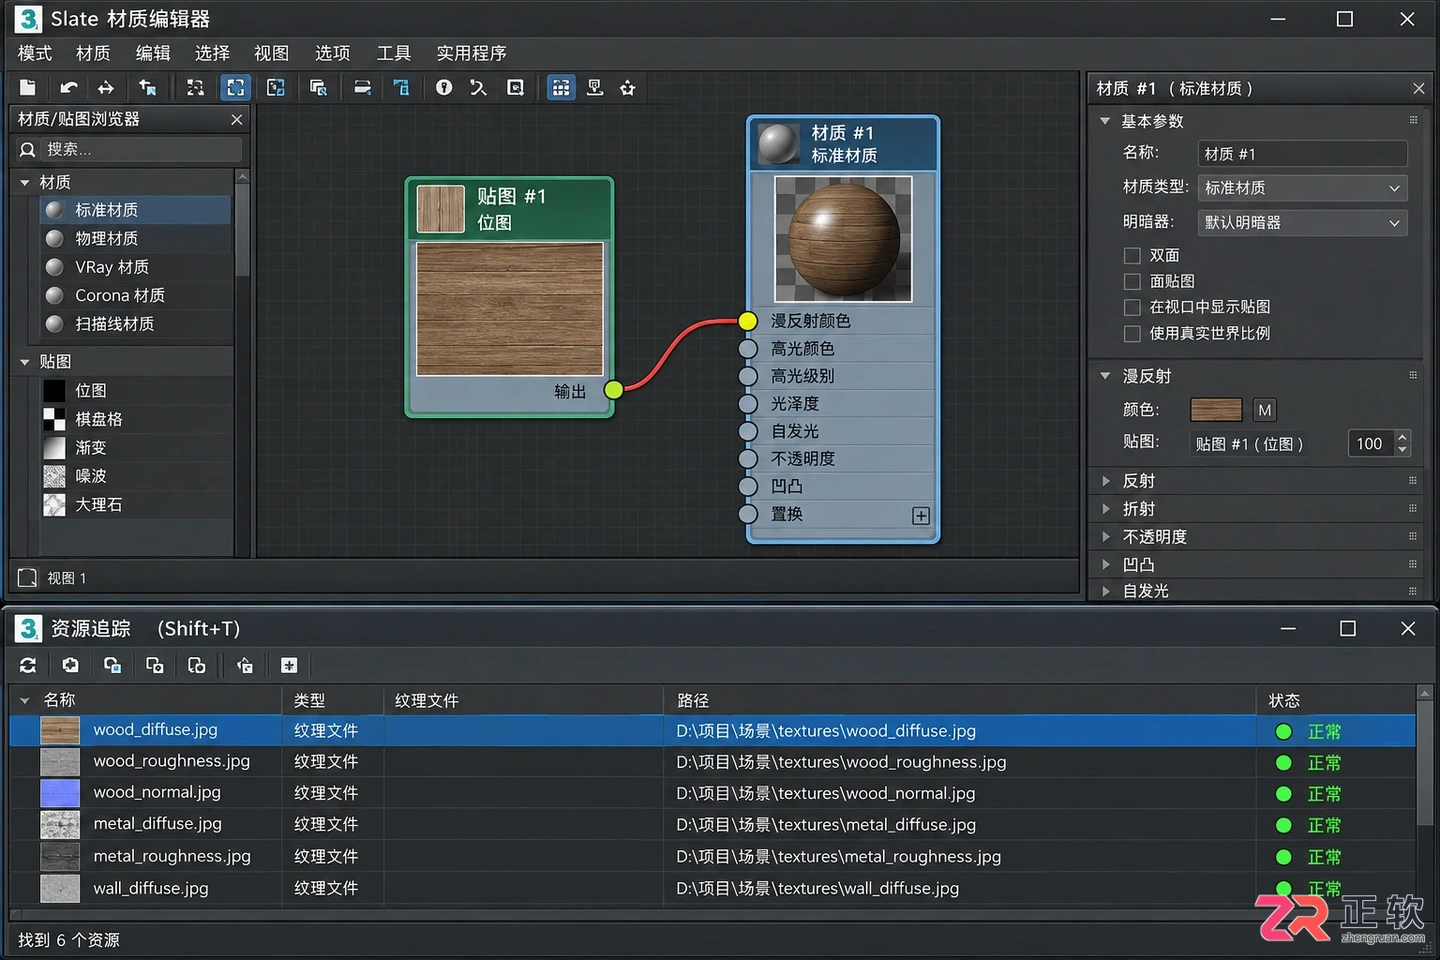This screenshot has height=960, width=1440.
Task: Collapse the 贴图 group in browser
Action: point(25,362)
